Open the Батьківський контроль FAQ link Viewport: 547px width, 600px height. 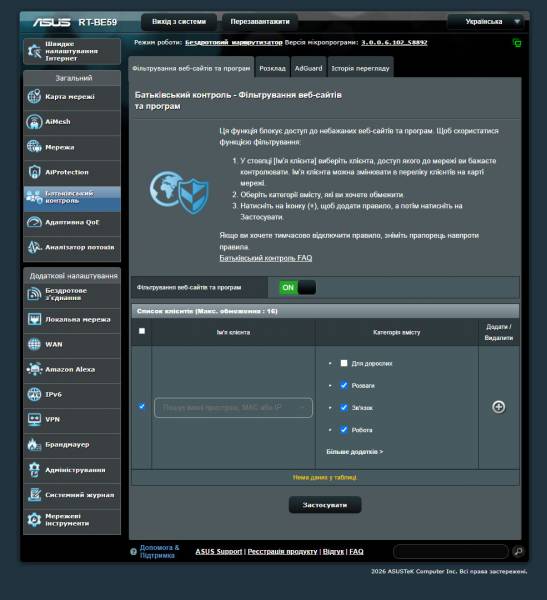pos(266,258)
